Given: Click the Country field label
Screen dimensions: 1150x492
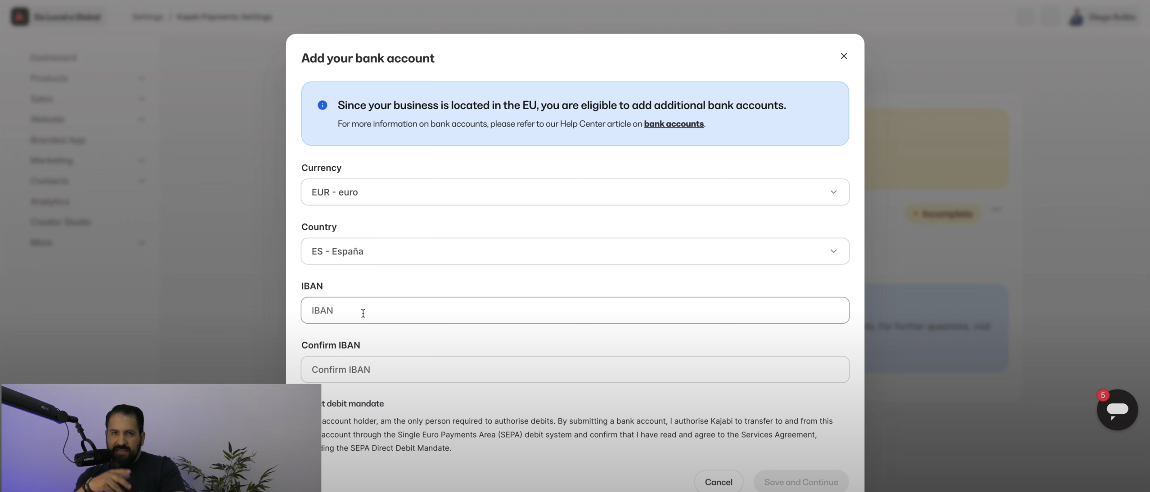Looking at the screenshot, I should (x=319, y=227).
